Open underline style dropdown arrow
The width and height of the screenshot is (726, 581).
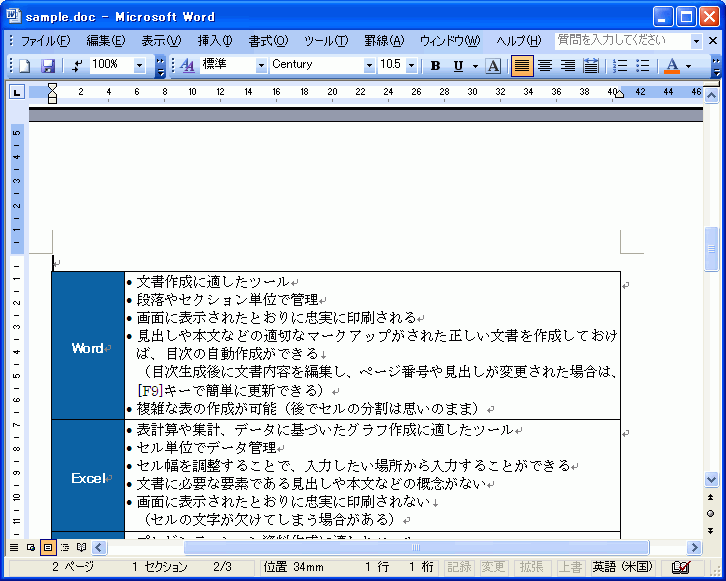point(475,66)
